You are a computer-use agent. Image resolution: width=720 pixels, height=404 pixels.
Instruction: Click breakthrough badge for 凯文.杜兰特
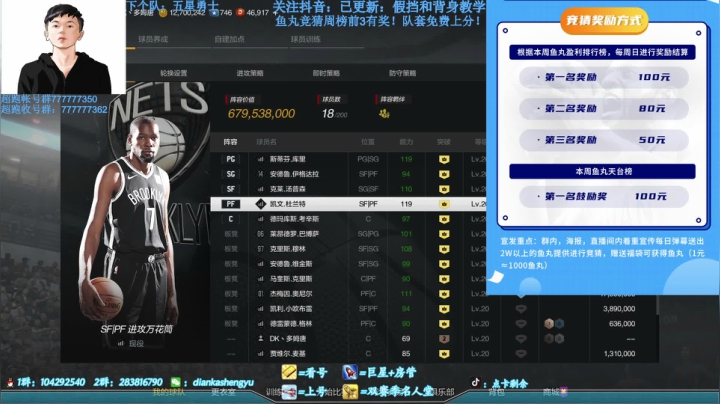tap(444, 204)
